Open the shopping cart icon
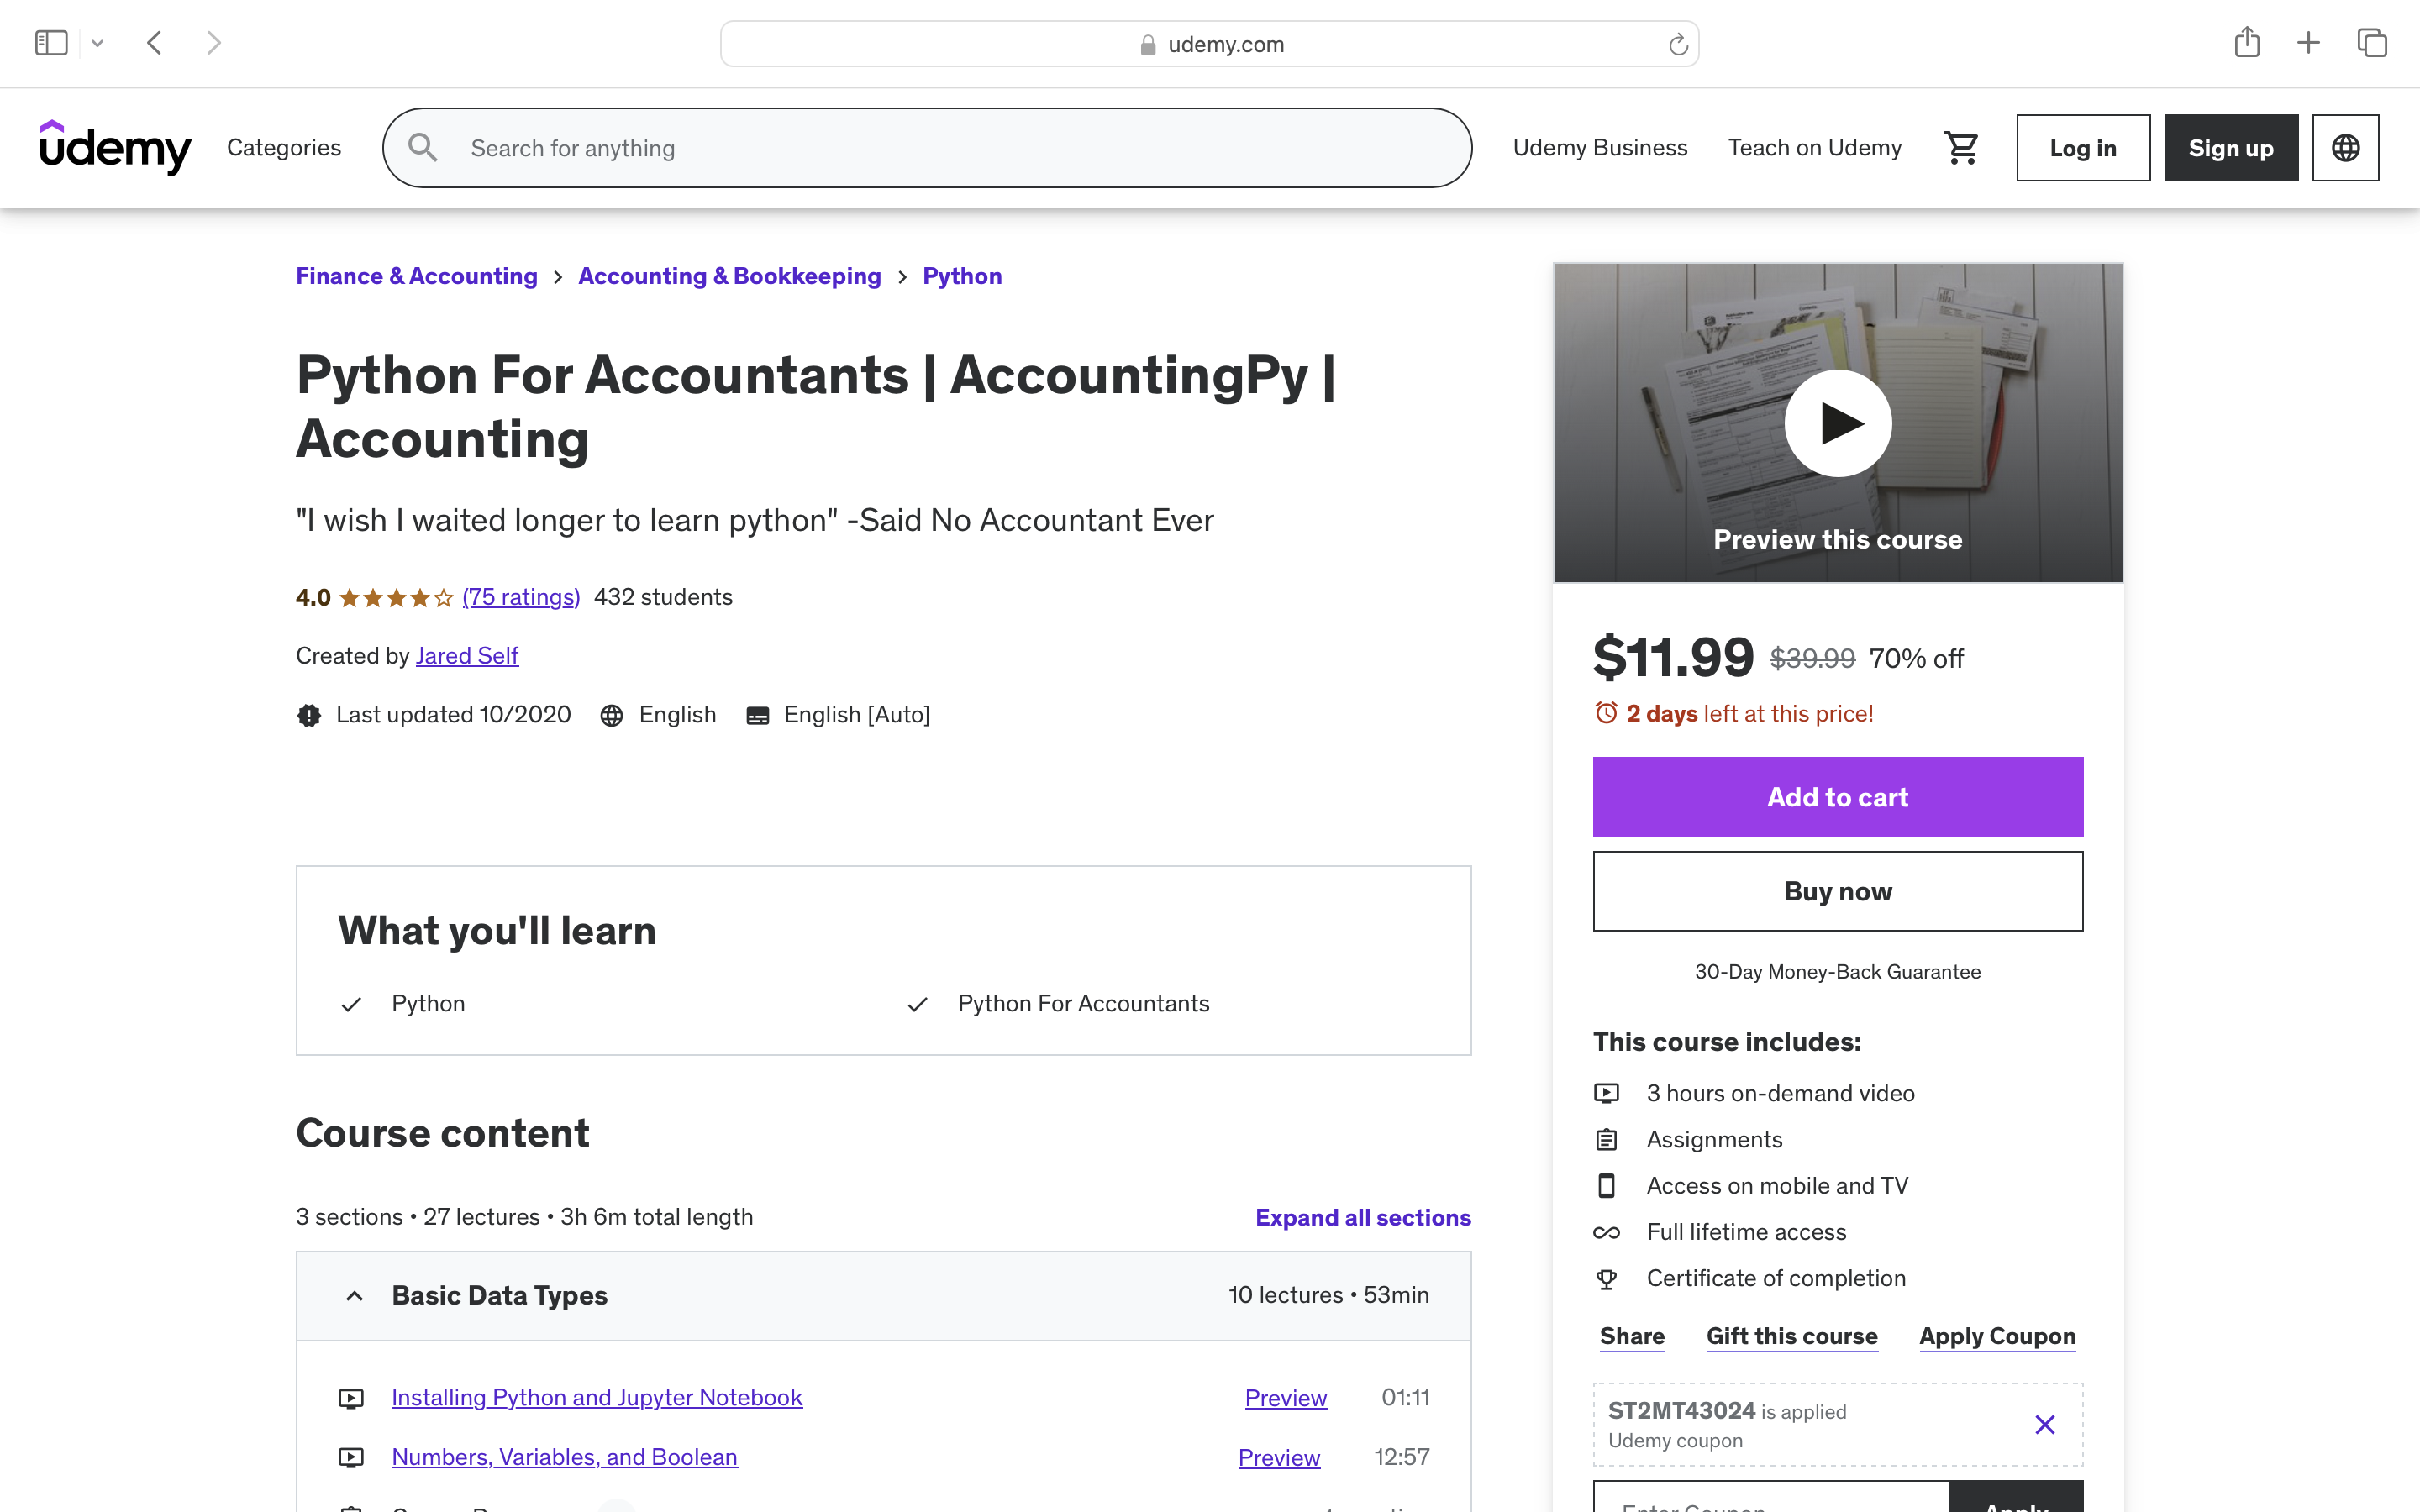2420x1512 pixels. [1960, 148]
